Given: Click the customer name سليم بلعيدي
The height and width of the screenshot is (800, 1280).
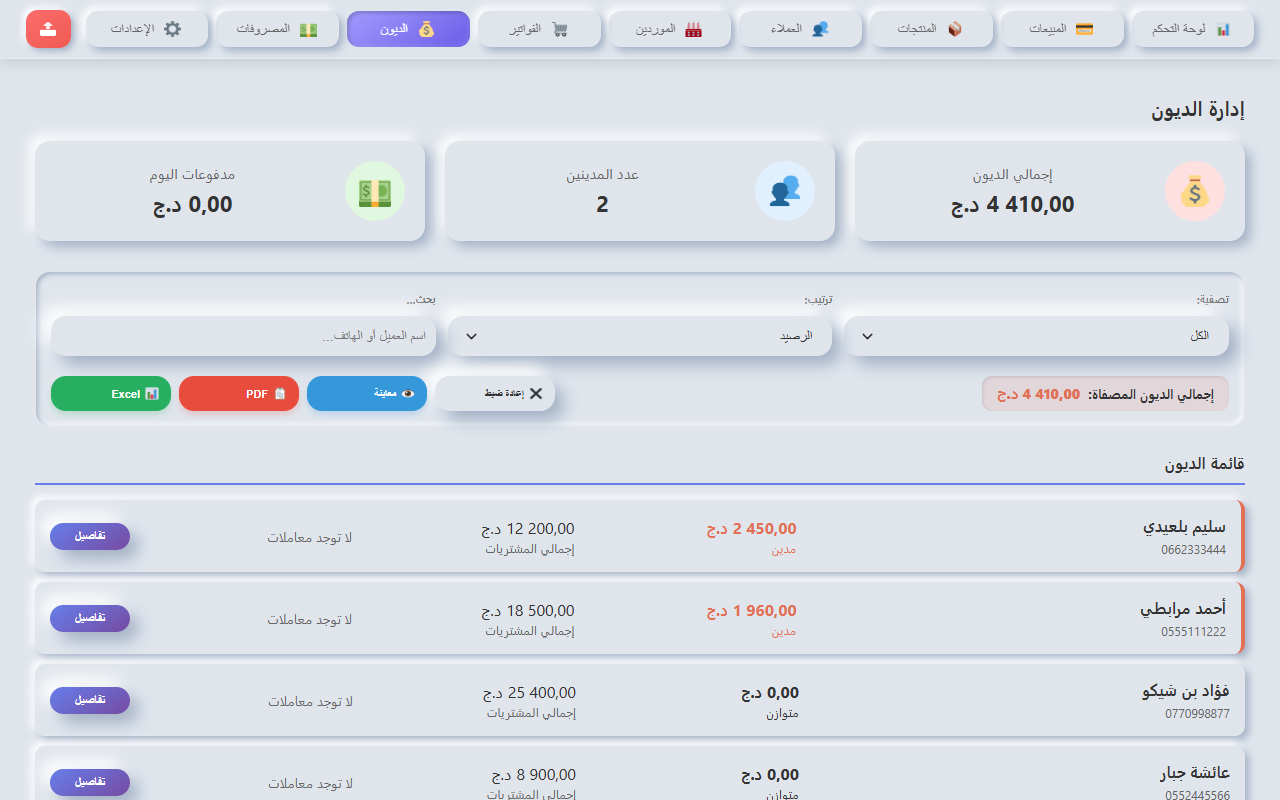Looking at the screenshot, I should pyautogui.click(x=1184, y=527).
